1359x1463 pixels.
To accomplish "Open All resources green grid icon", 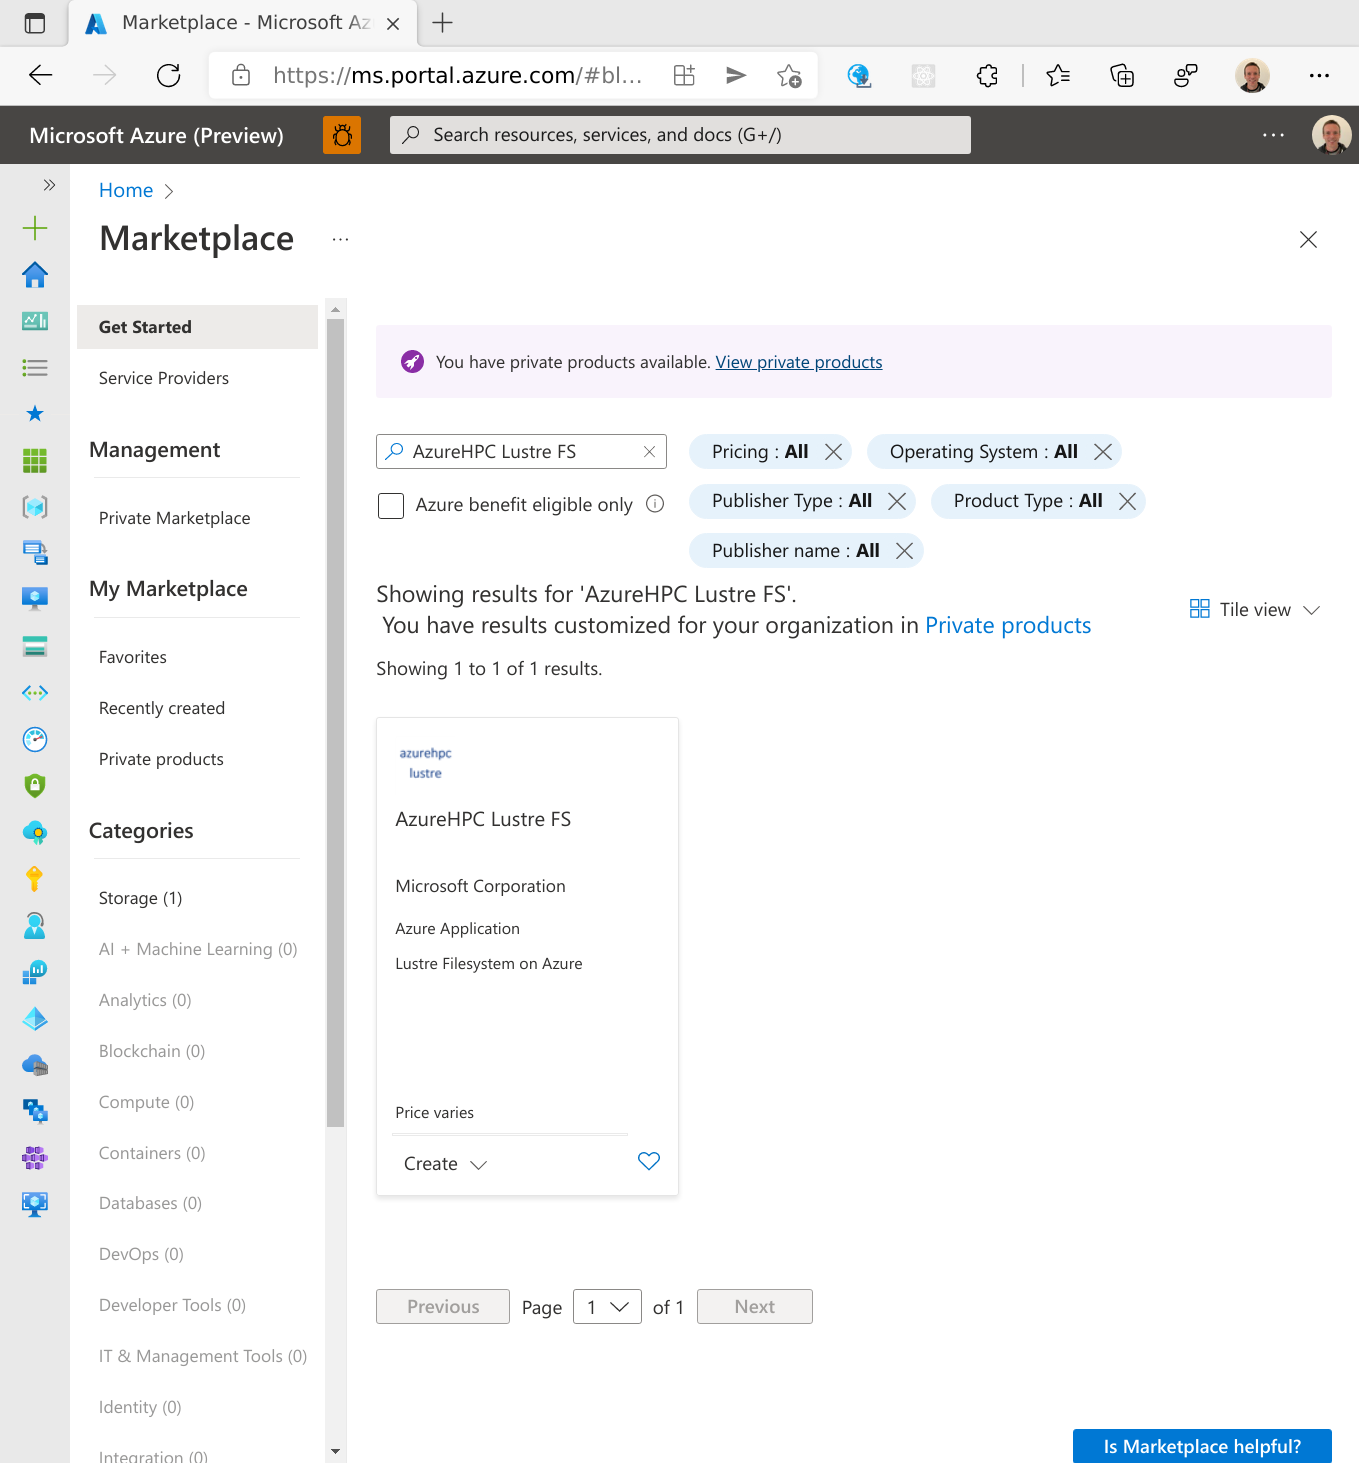I will click(35, 460).
